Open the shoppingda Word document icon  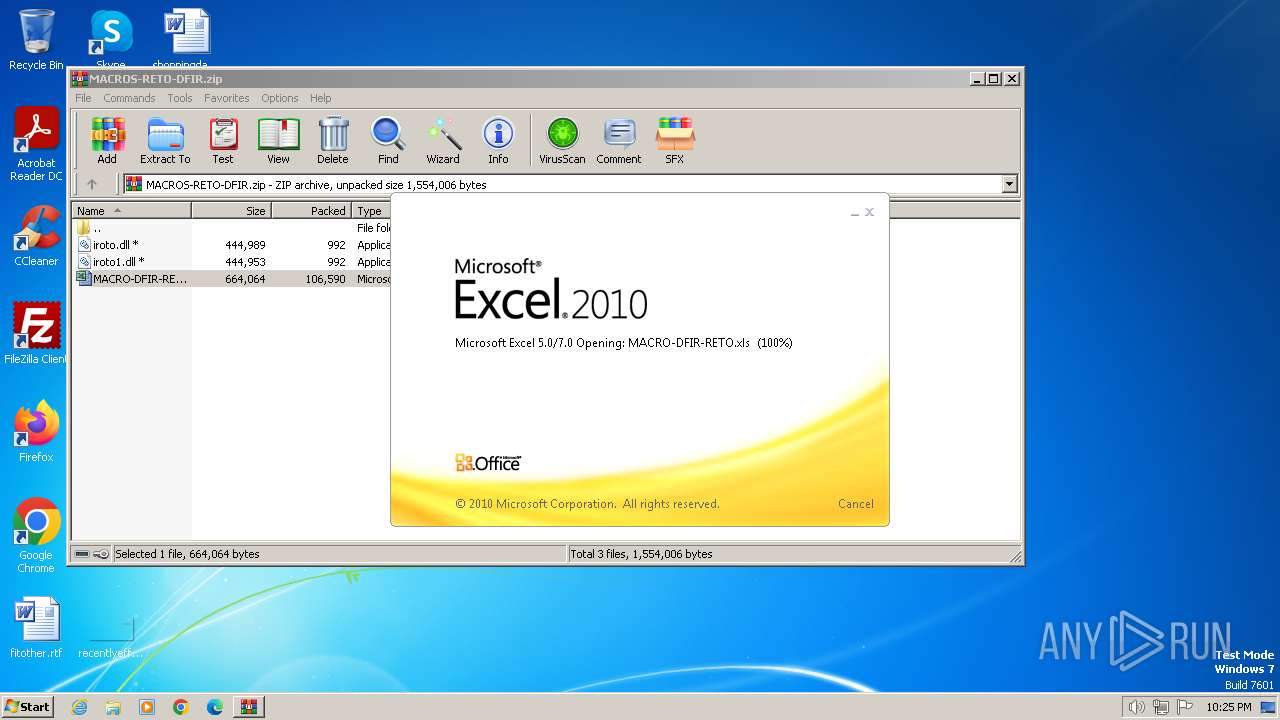(x=185, y=40)
